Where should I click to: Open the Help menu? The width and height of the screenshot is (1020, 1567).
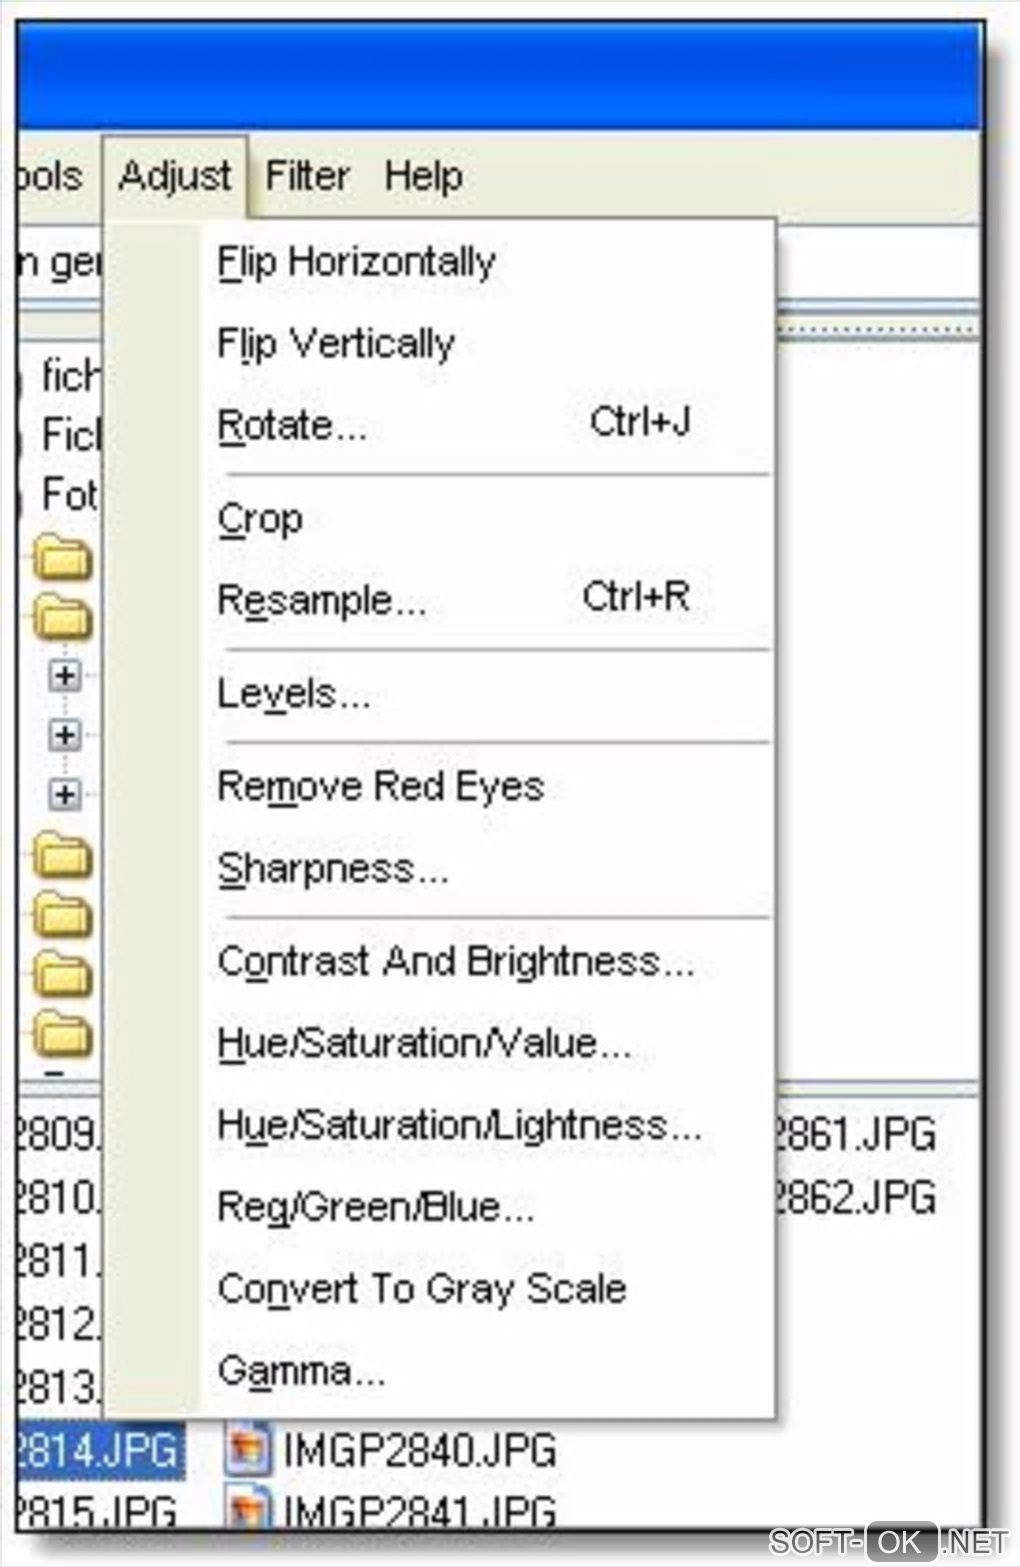point(423,176)
